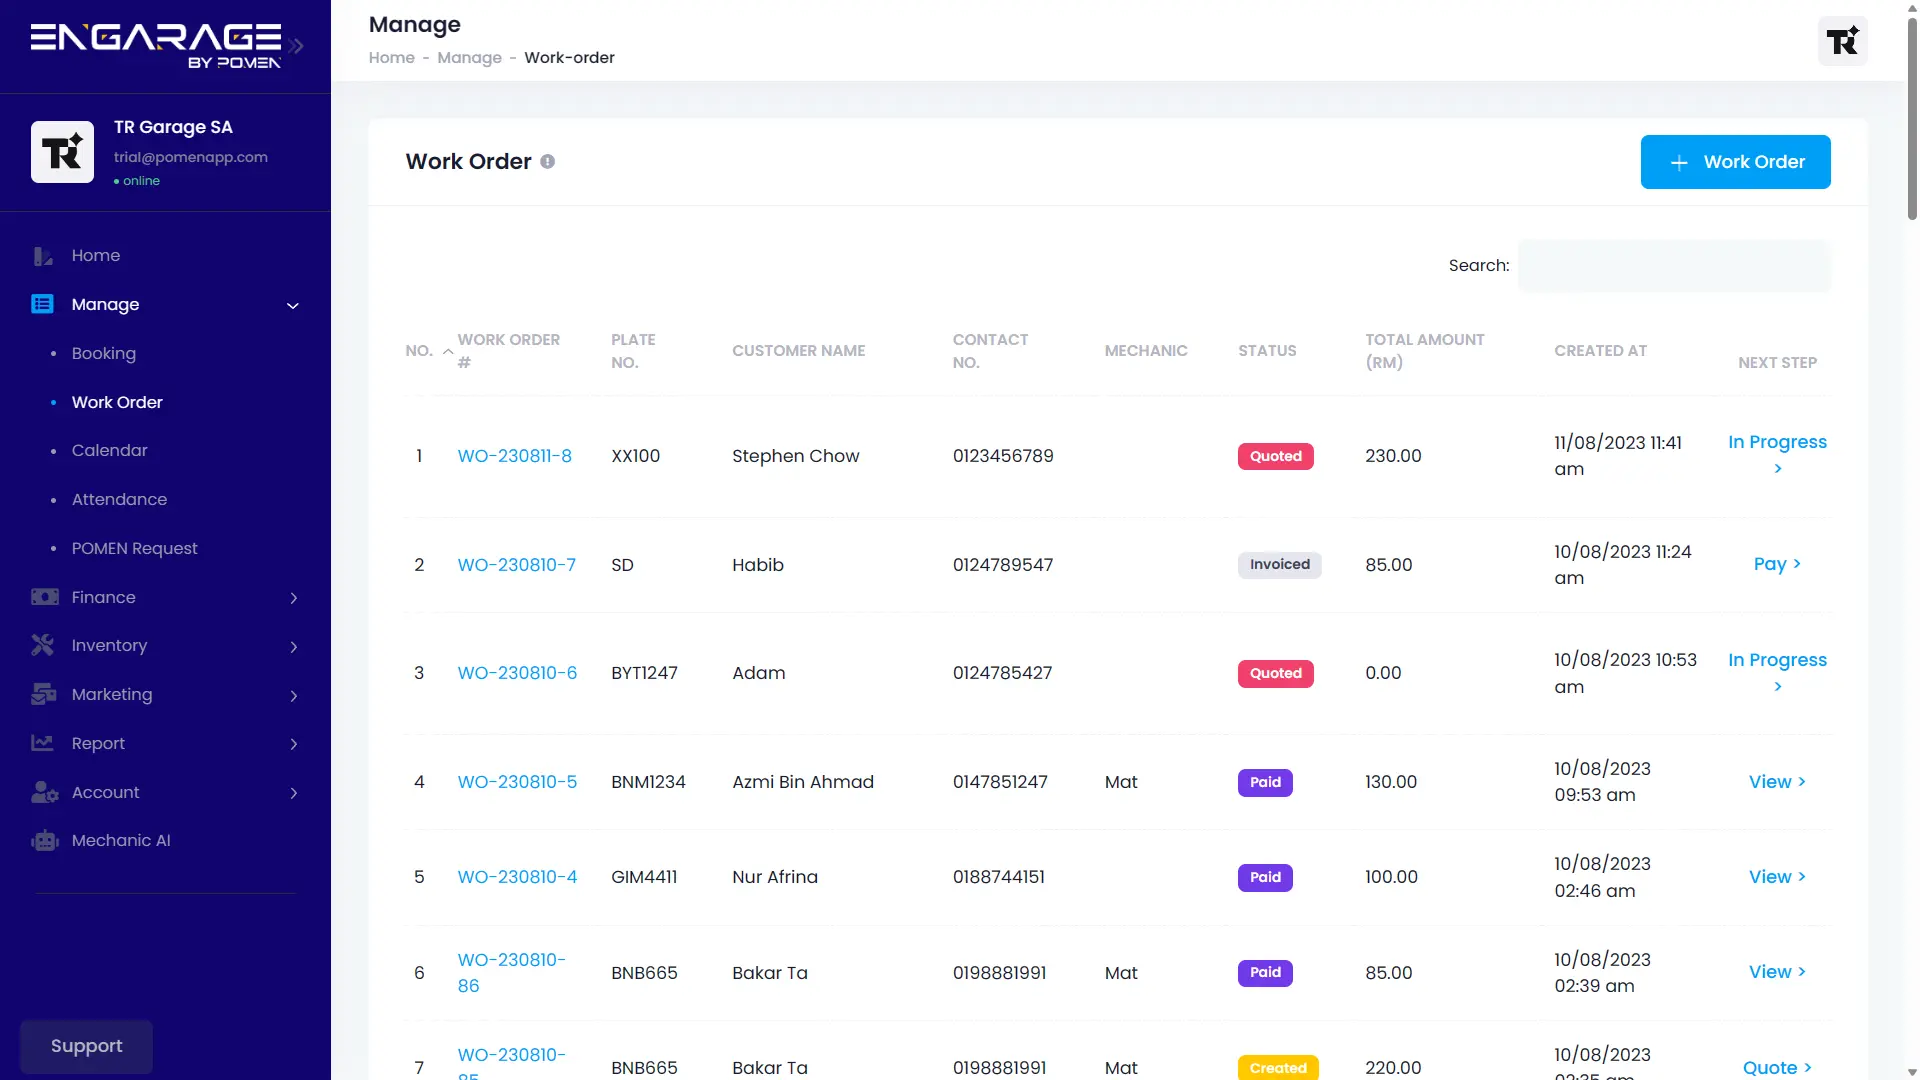1920x1080 pixels.
Task: Click plate number BYT1247
Action: 645,673
